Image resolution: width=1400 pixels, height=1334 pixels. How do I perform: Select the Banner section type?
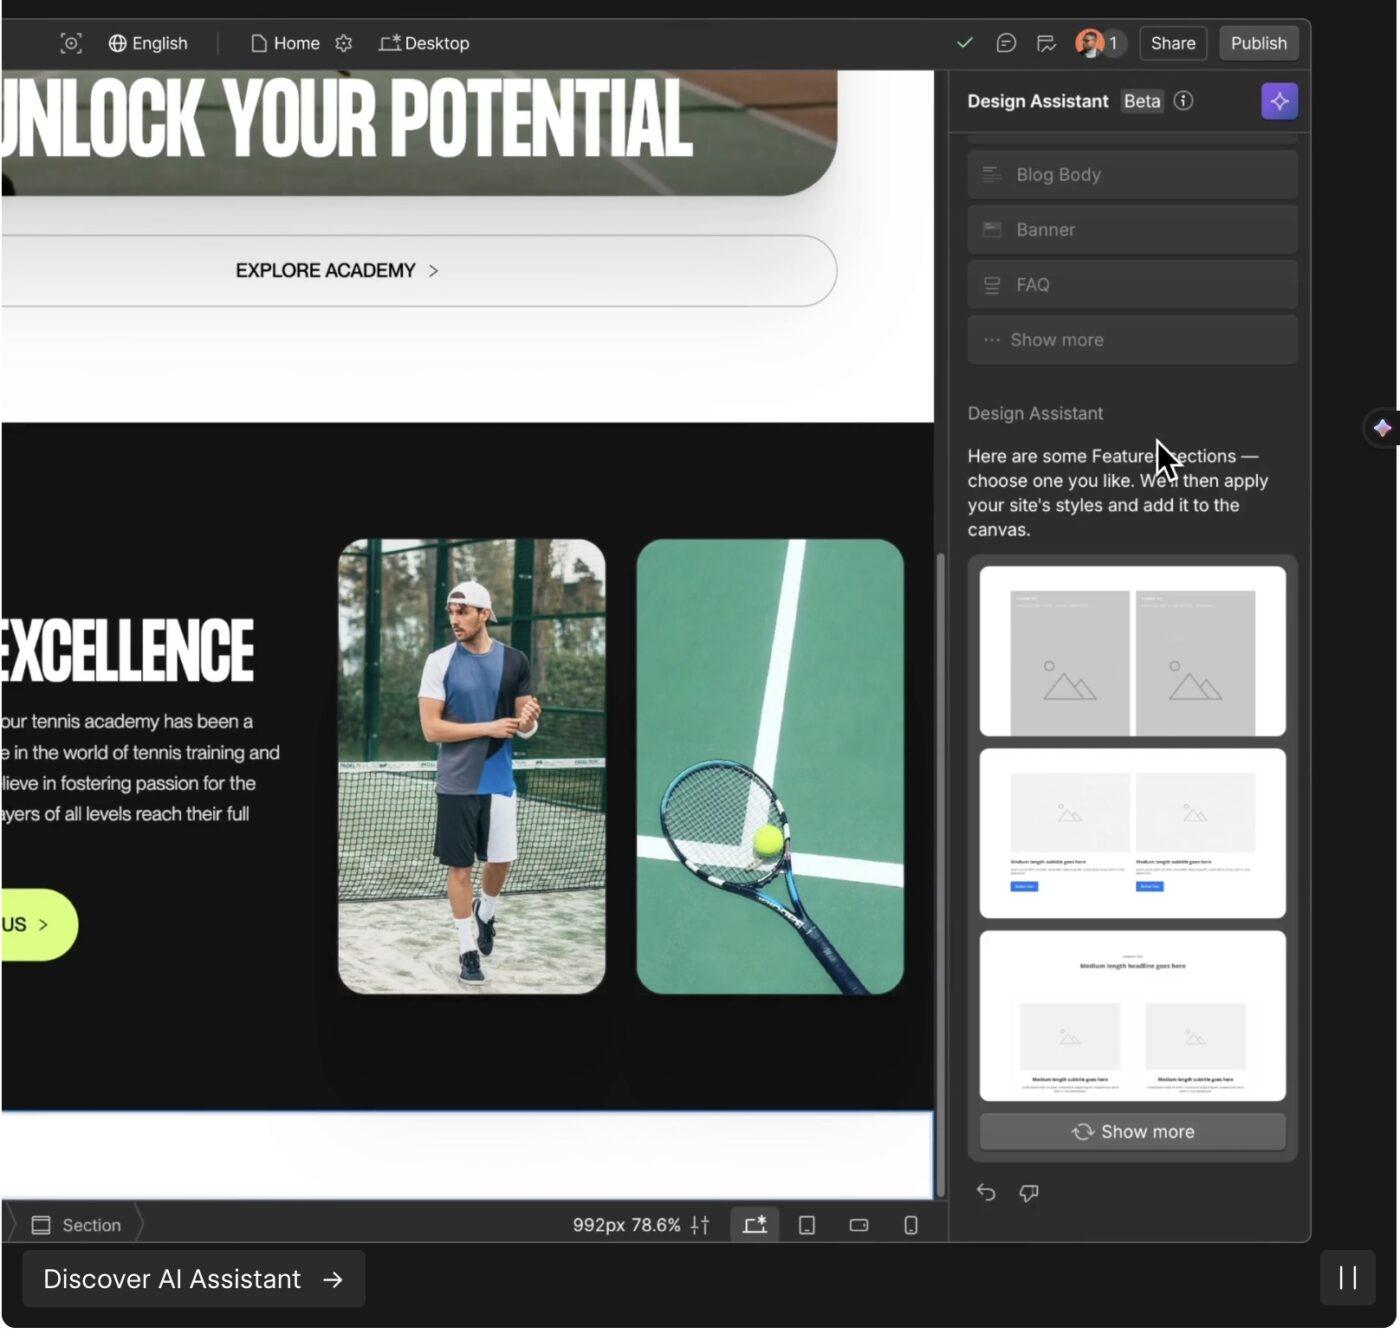point(1133,230)
